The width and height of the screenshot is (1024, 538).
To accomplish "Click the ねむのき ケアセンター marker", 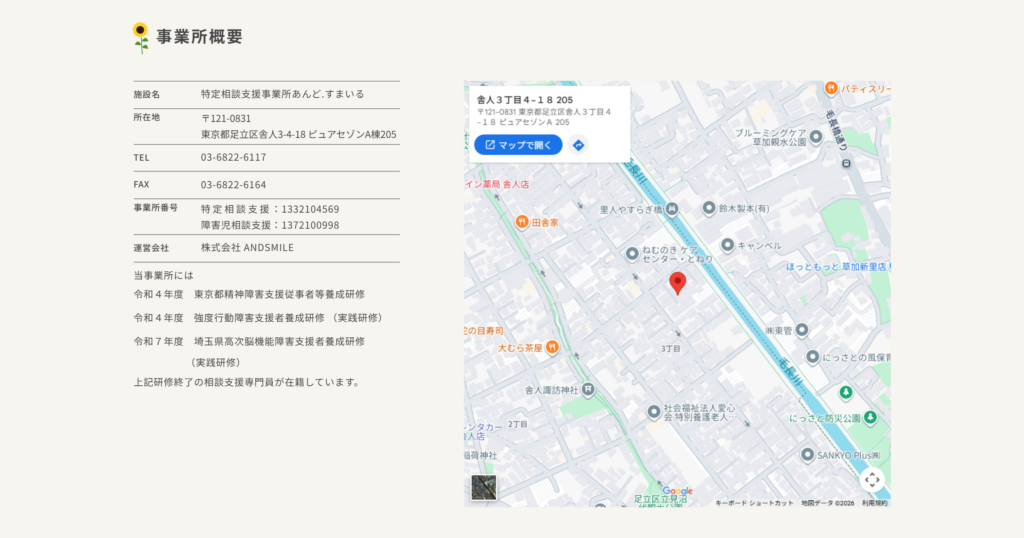I will 632,254.
